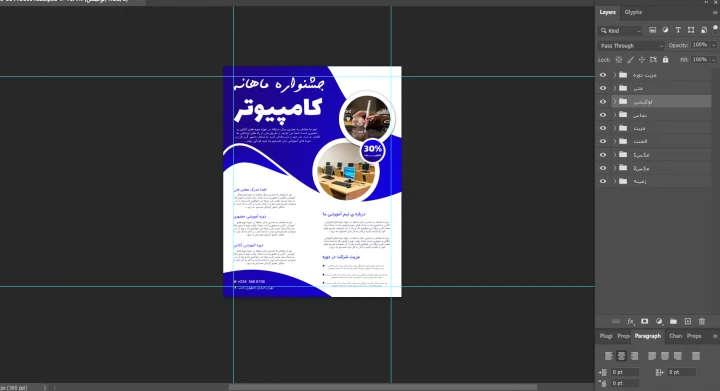Click the adjustment layer filter icon
720x391 pixels.
[665, 30]
